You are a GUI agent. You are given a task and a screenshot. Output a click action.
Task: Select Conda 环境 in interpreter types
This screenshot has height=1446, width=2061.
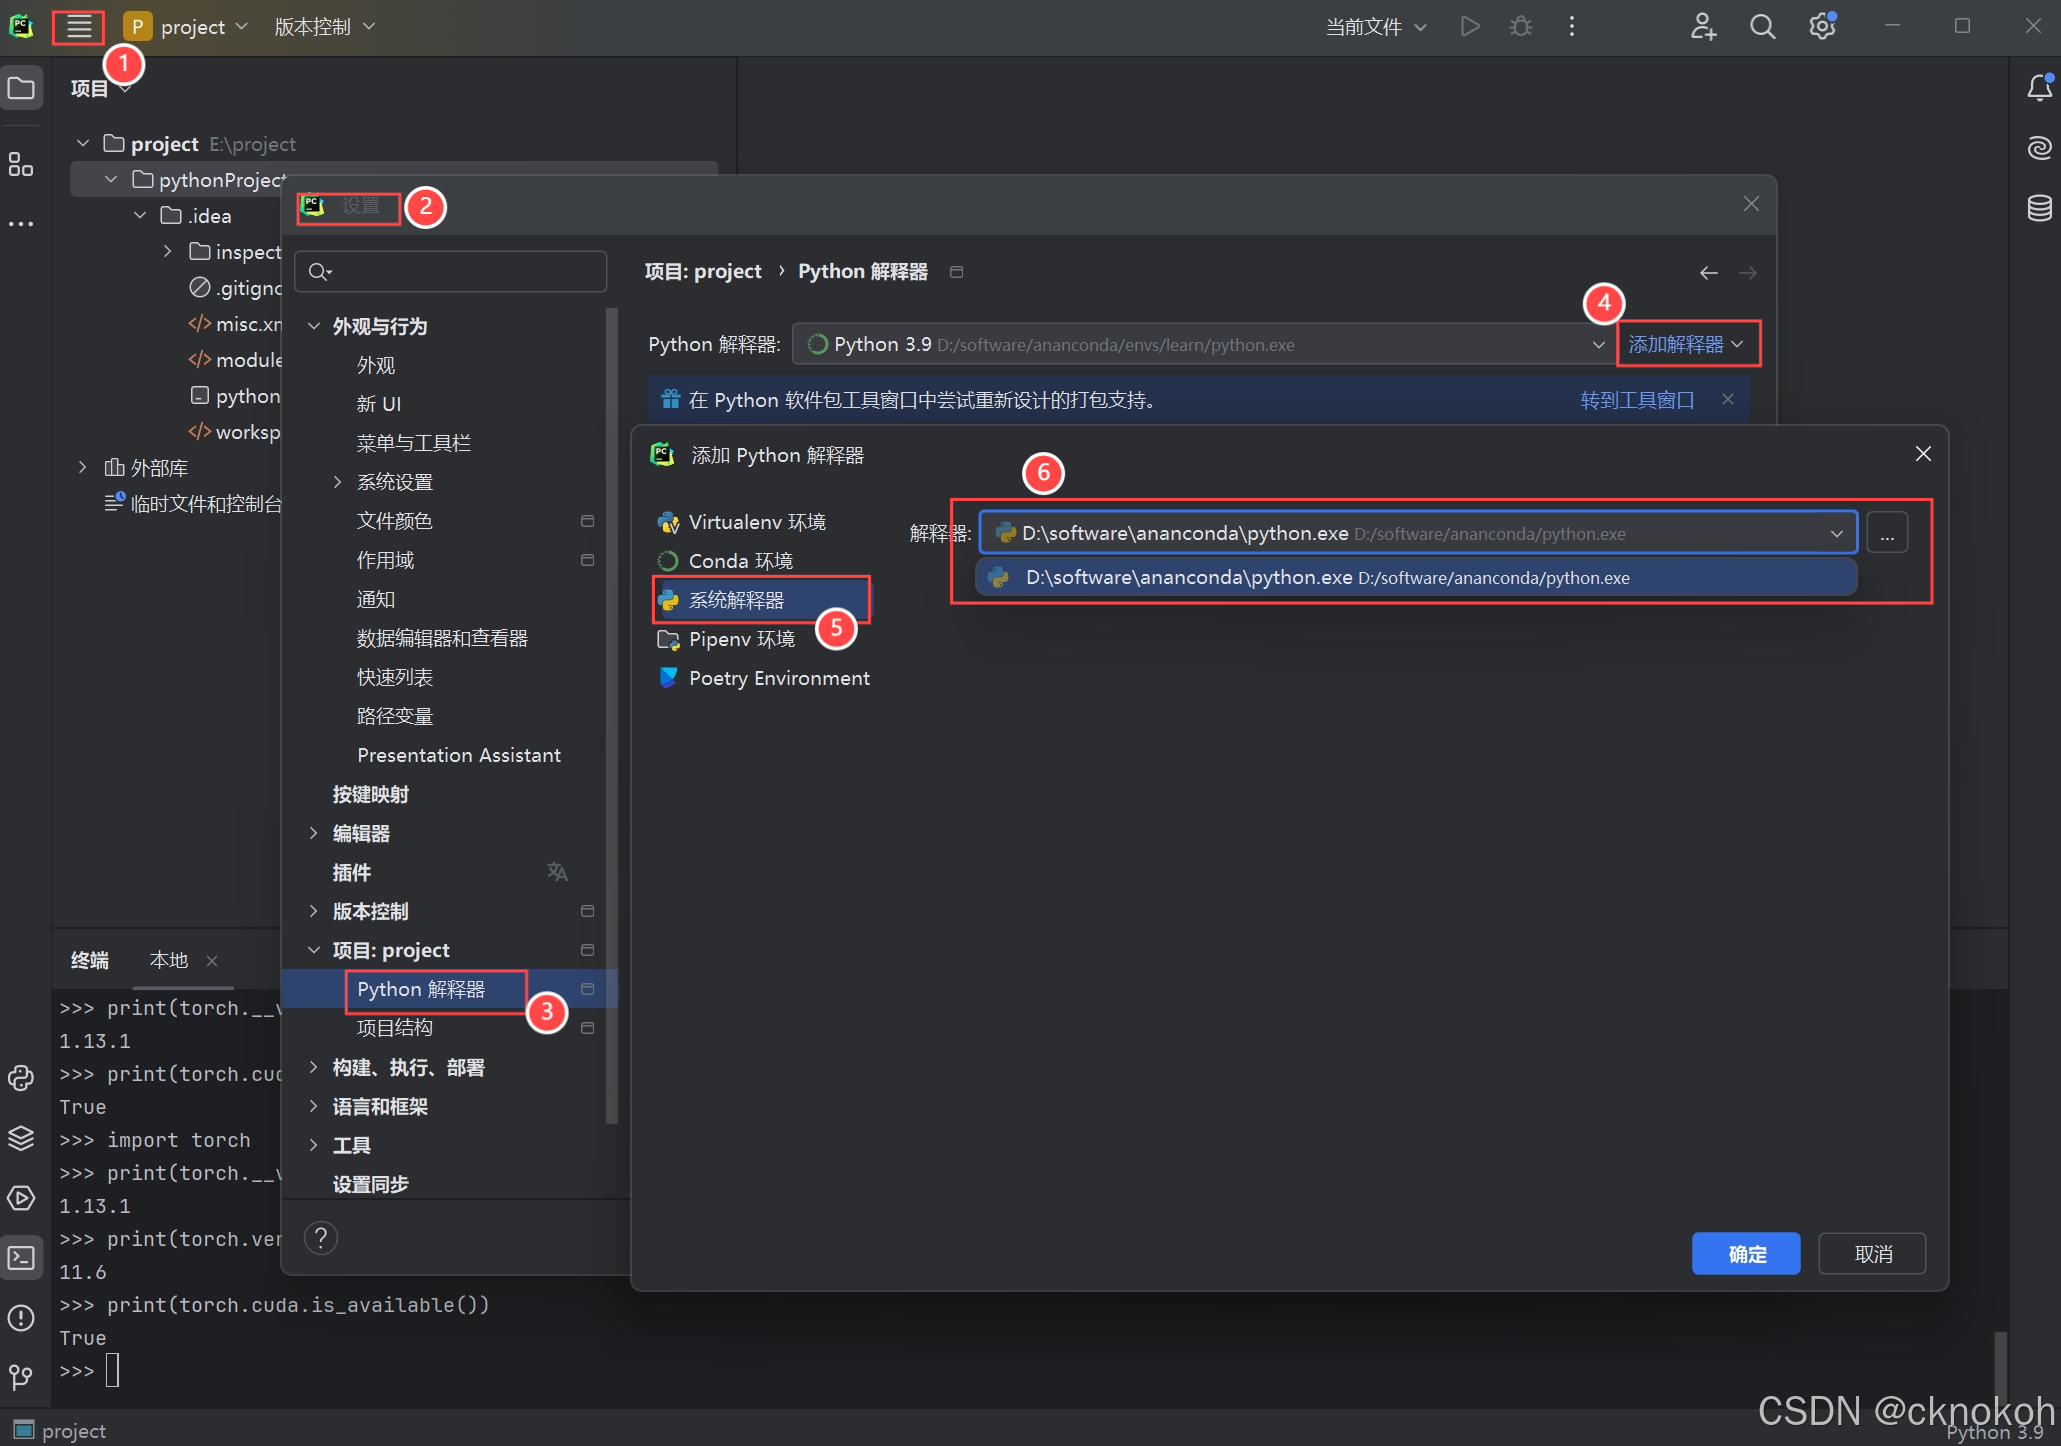point(740,561)
